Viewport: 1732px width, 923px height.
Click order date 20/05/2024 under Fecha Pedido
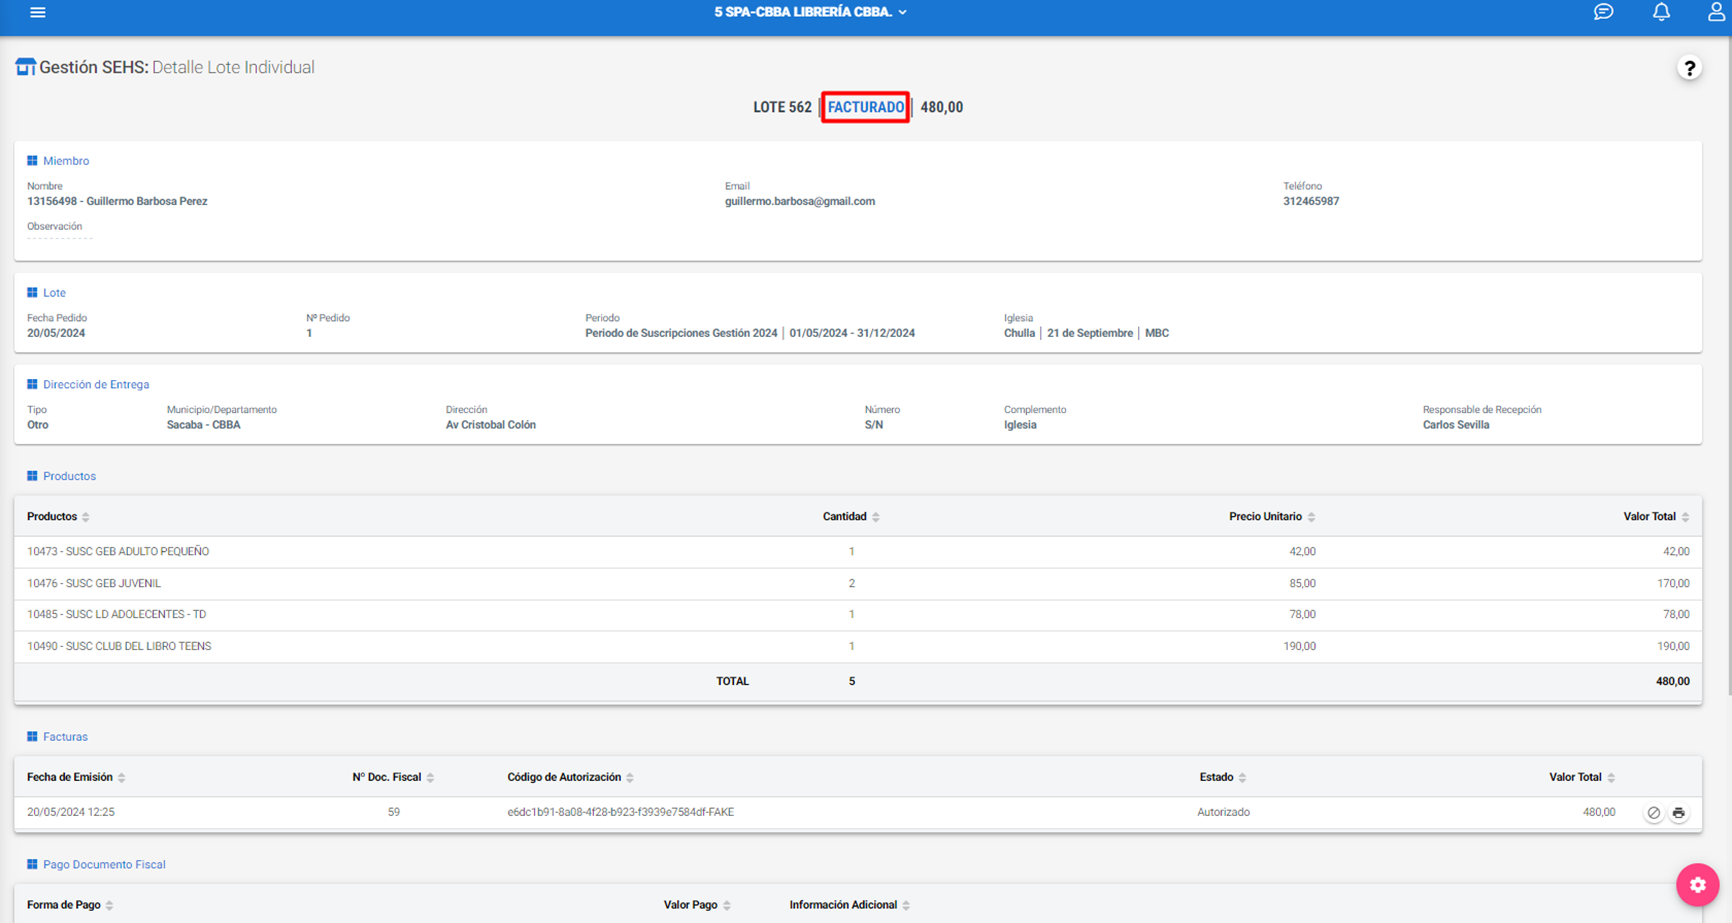point(56,334)
